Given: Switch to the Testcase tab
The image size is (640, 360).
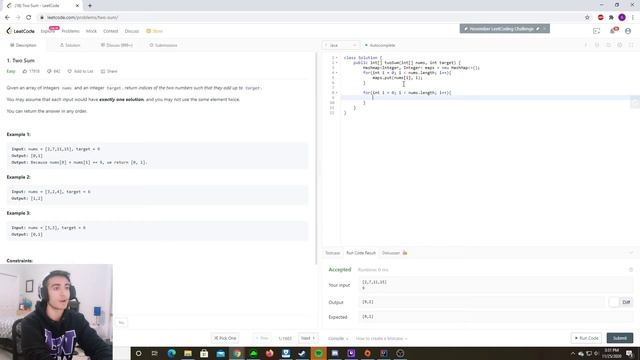Looking at the screenshot, I should [x=333, y=253].
